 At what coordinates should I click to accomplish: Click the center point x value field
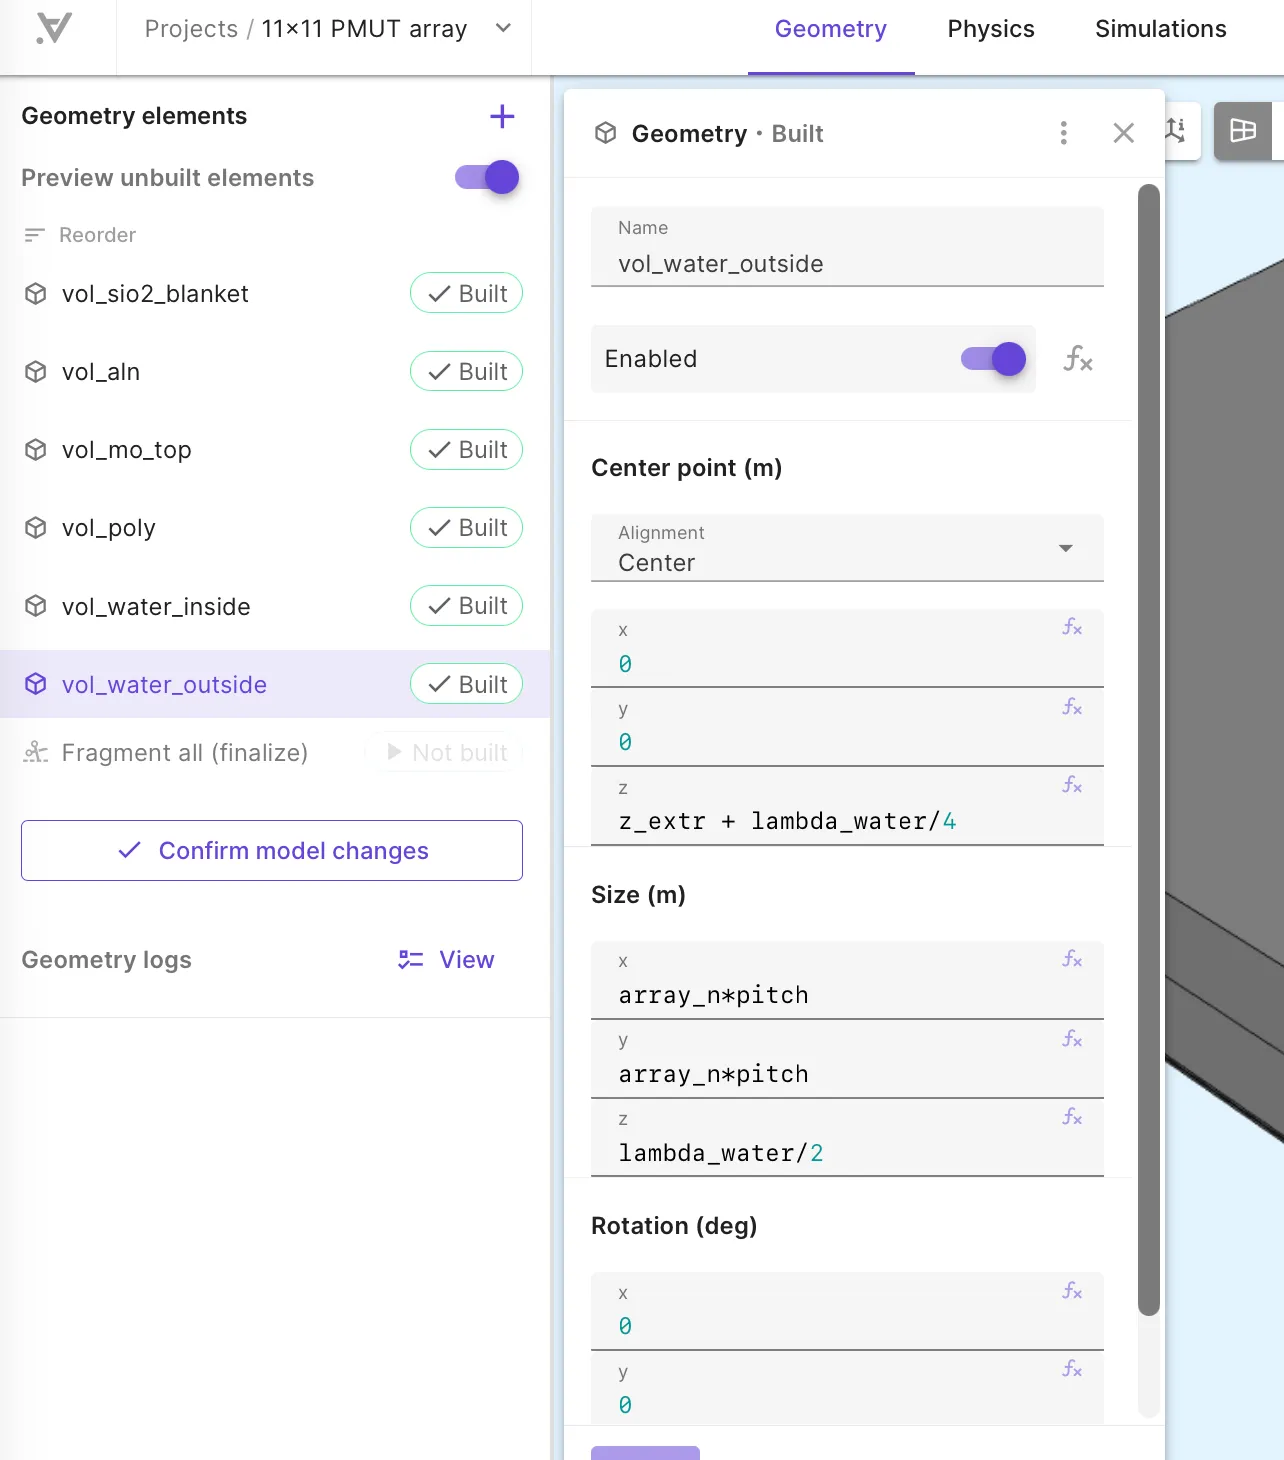click(x=847, y=649)
